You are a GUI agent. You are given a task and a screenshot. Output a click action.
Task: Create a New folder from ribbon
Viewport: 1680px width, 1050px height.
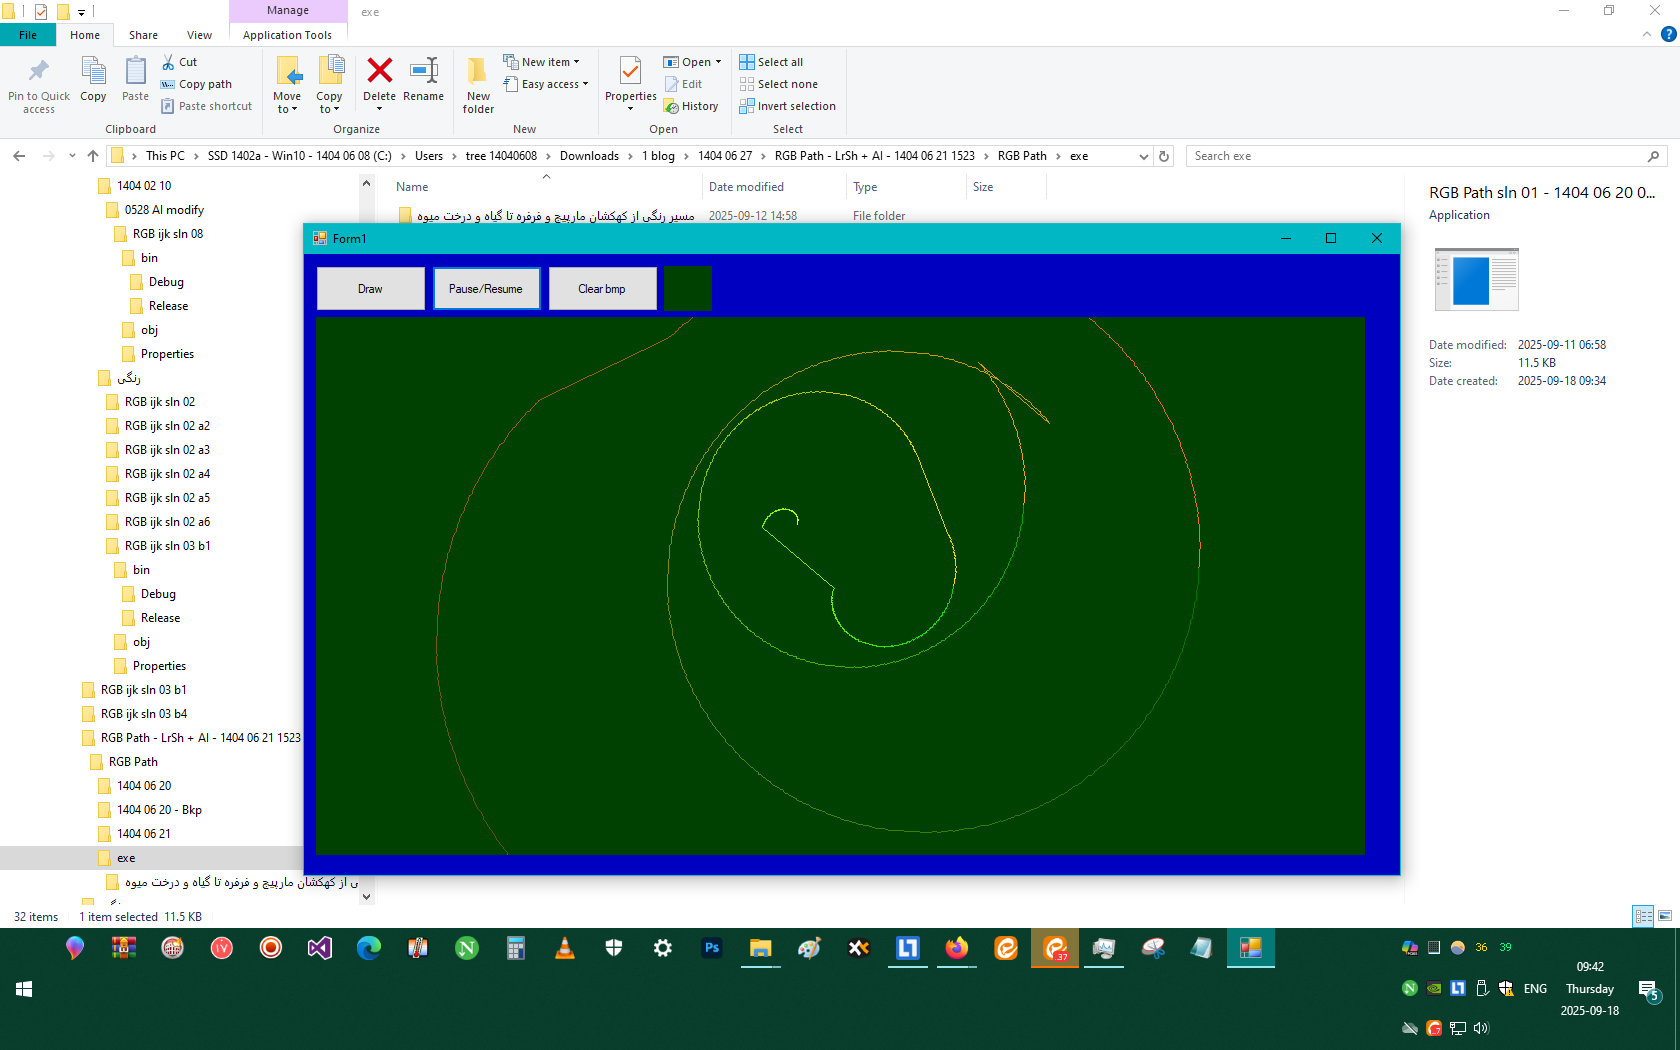(x=478, y=71)
